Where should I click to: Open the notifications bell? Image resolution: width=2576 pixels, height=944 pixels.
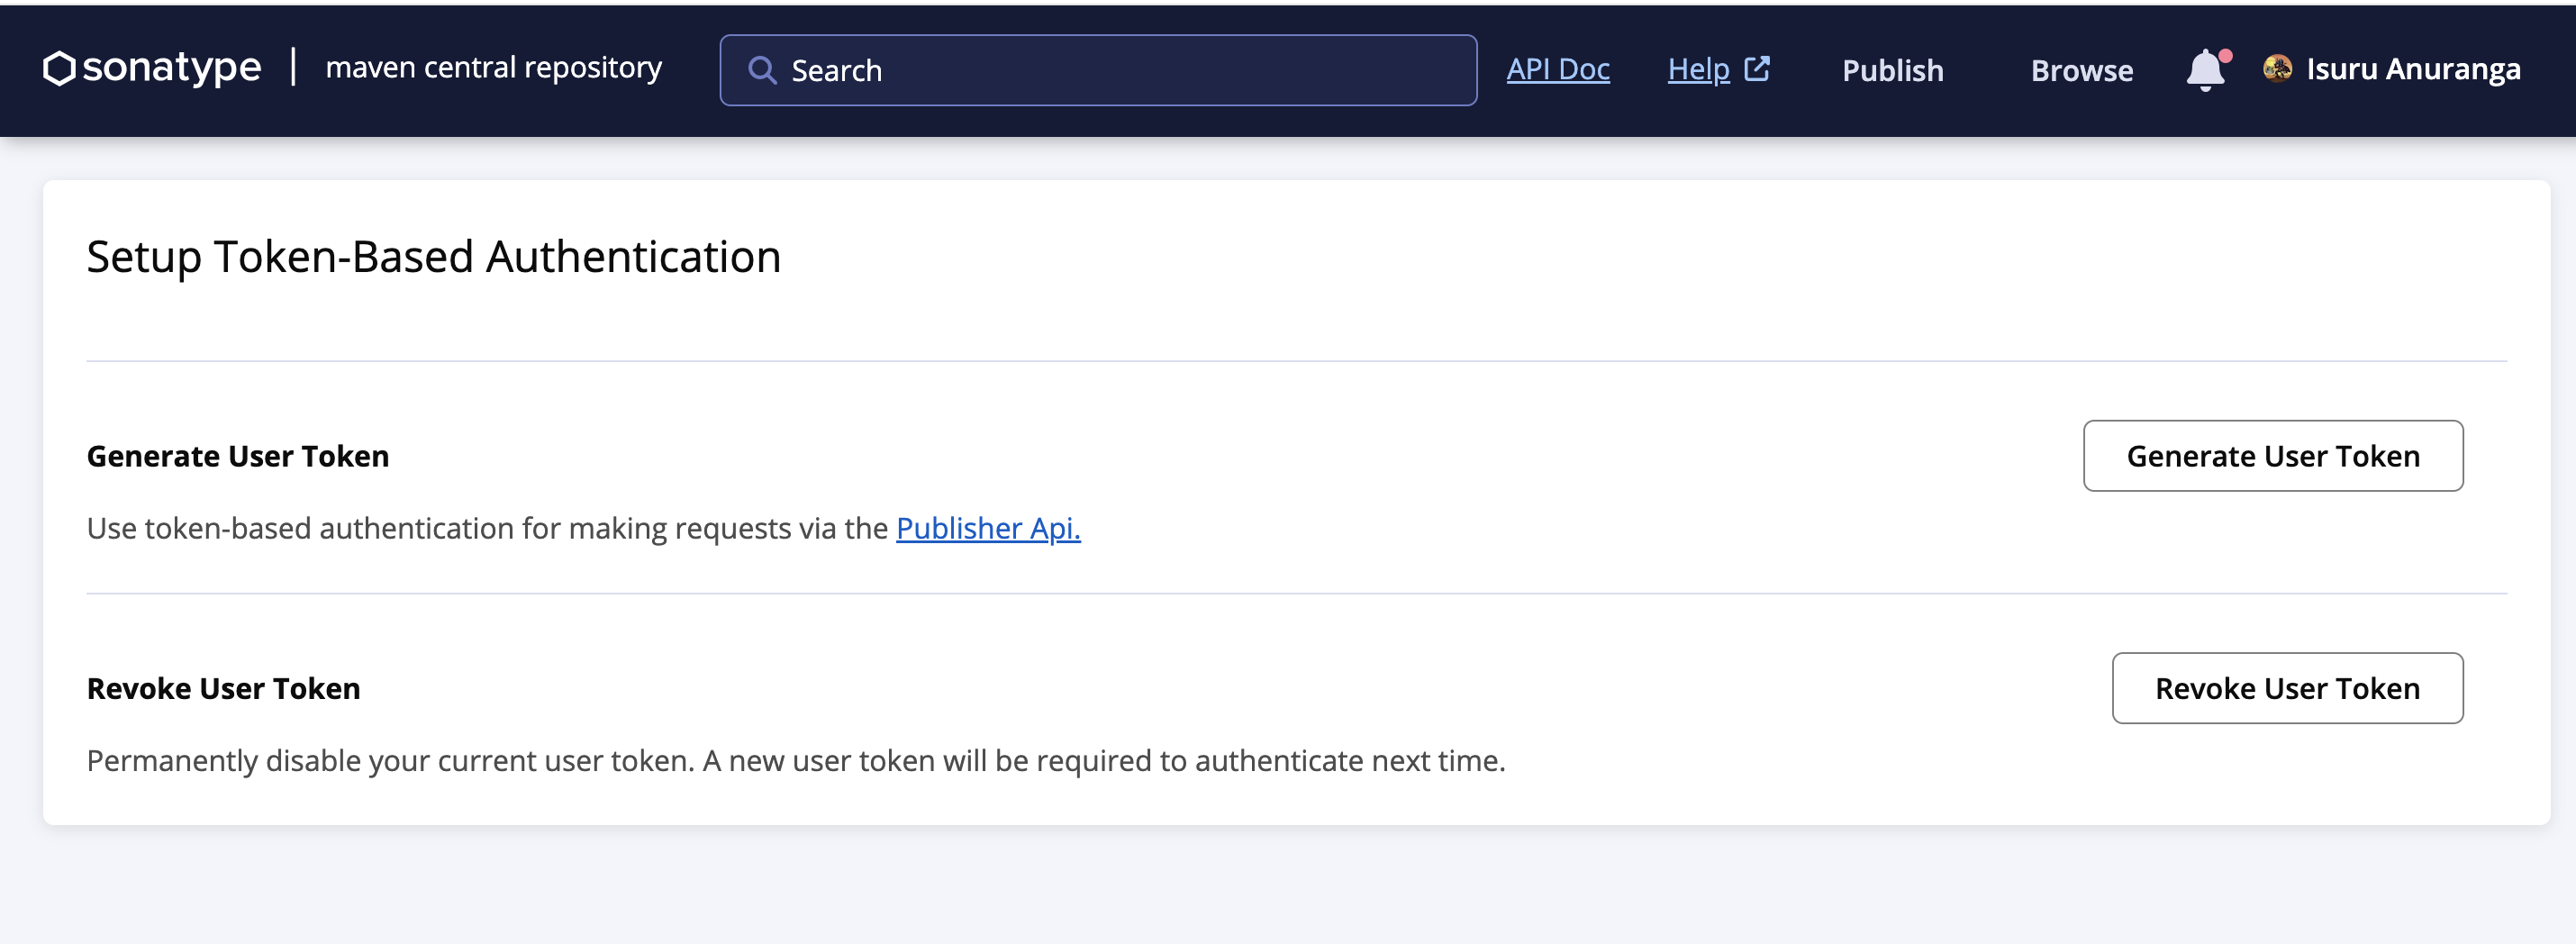tap(2206, 70)
